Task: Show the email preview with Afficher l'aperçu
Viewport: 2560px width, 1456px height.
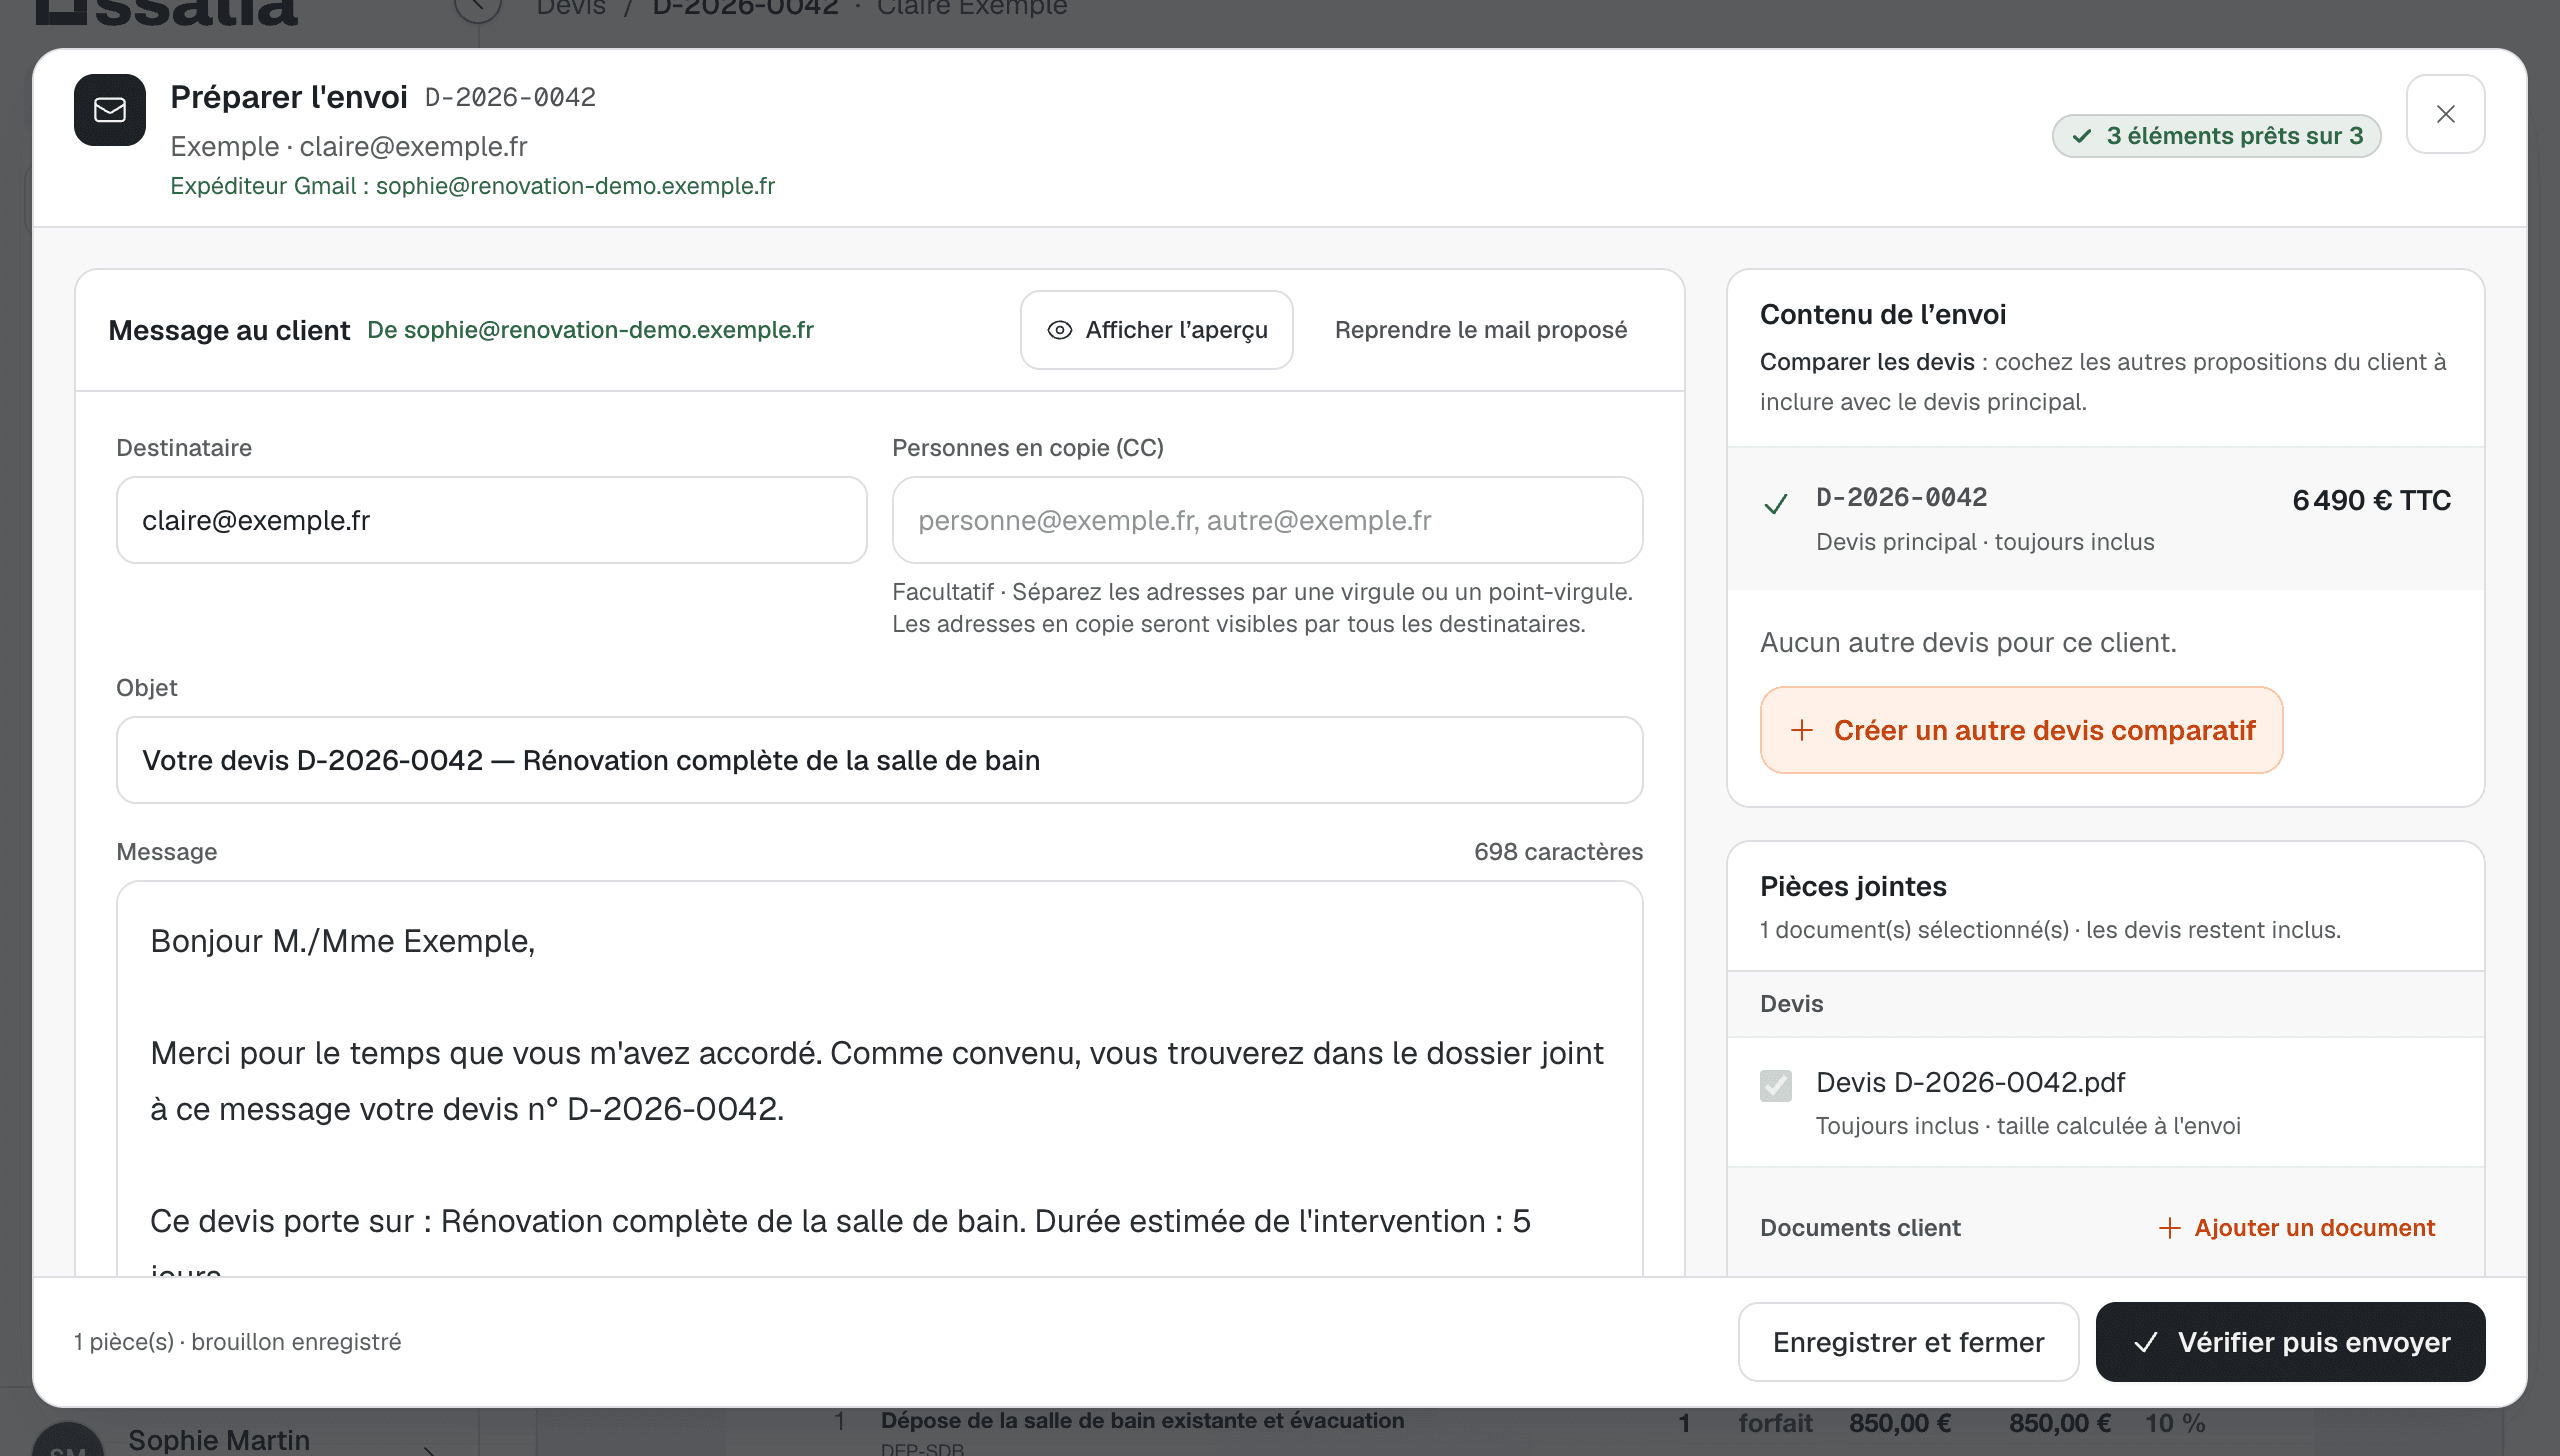Action: click(x=1157, y=330)
